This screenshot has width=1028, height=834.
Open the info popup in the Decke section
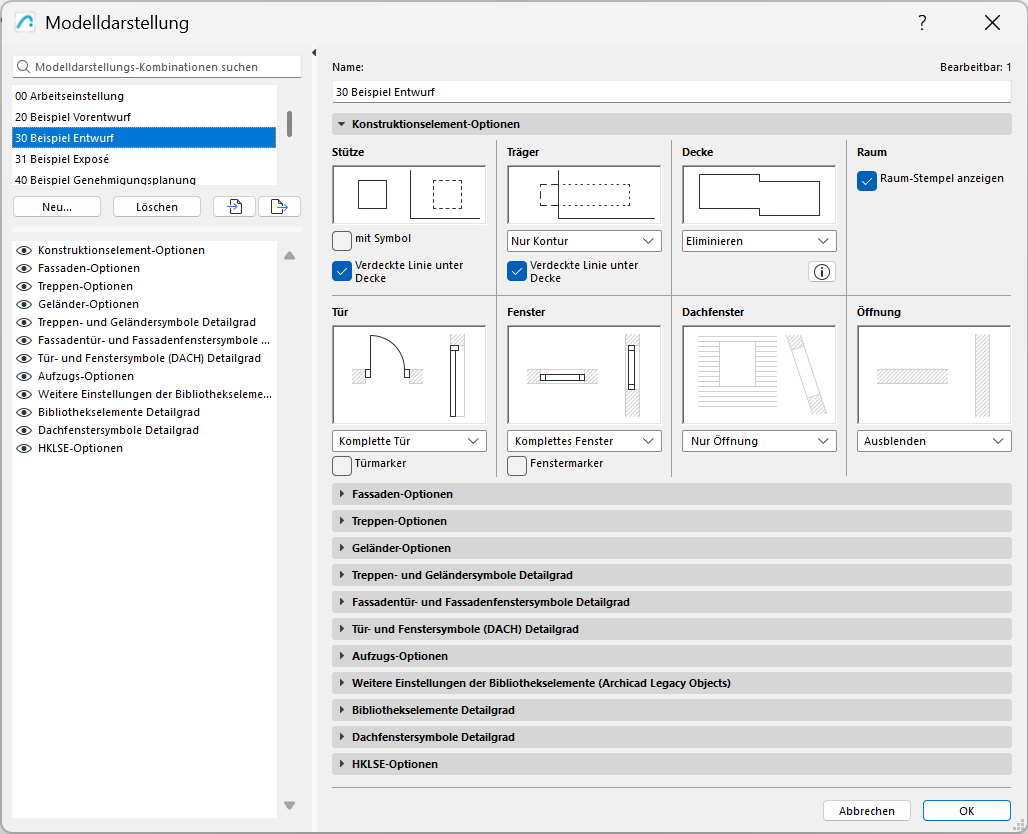[x=821, y=271]
